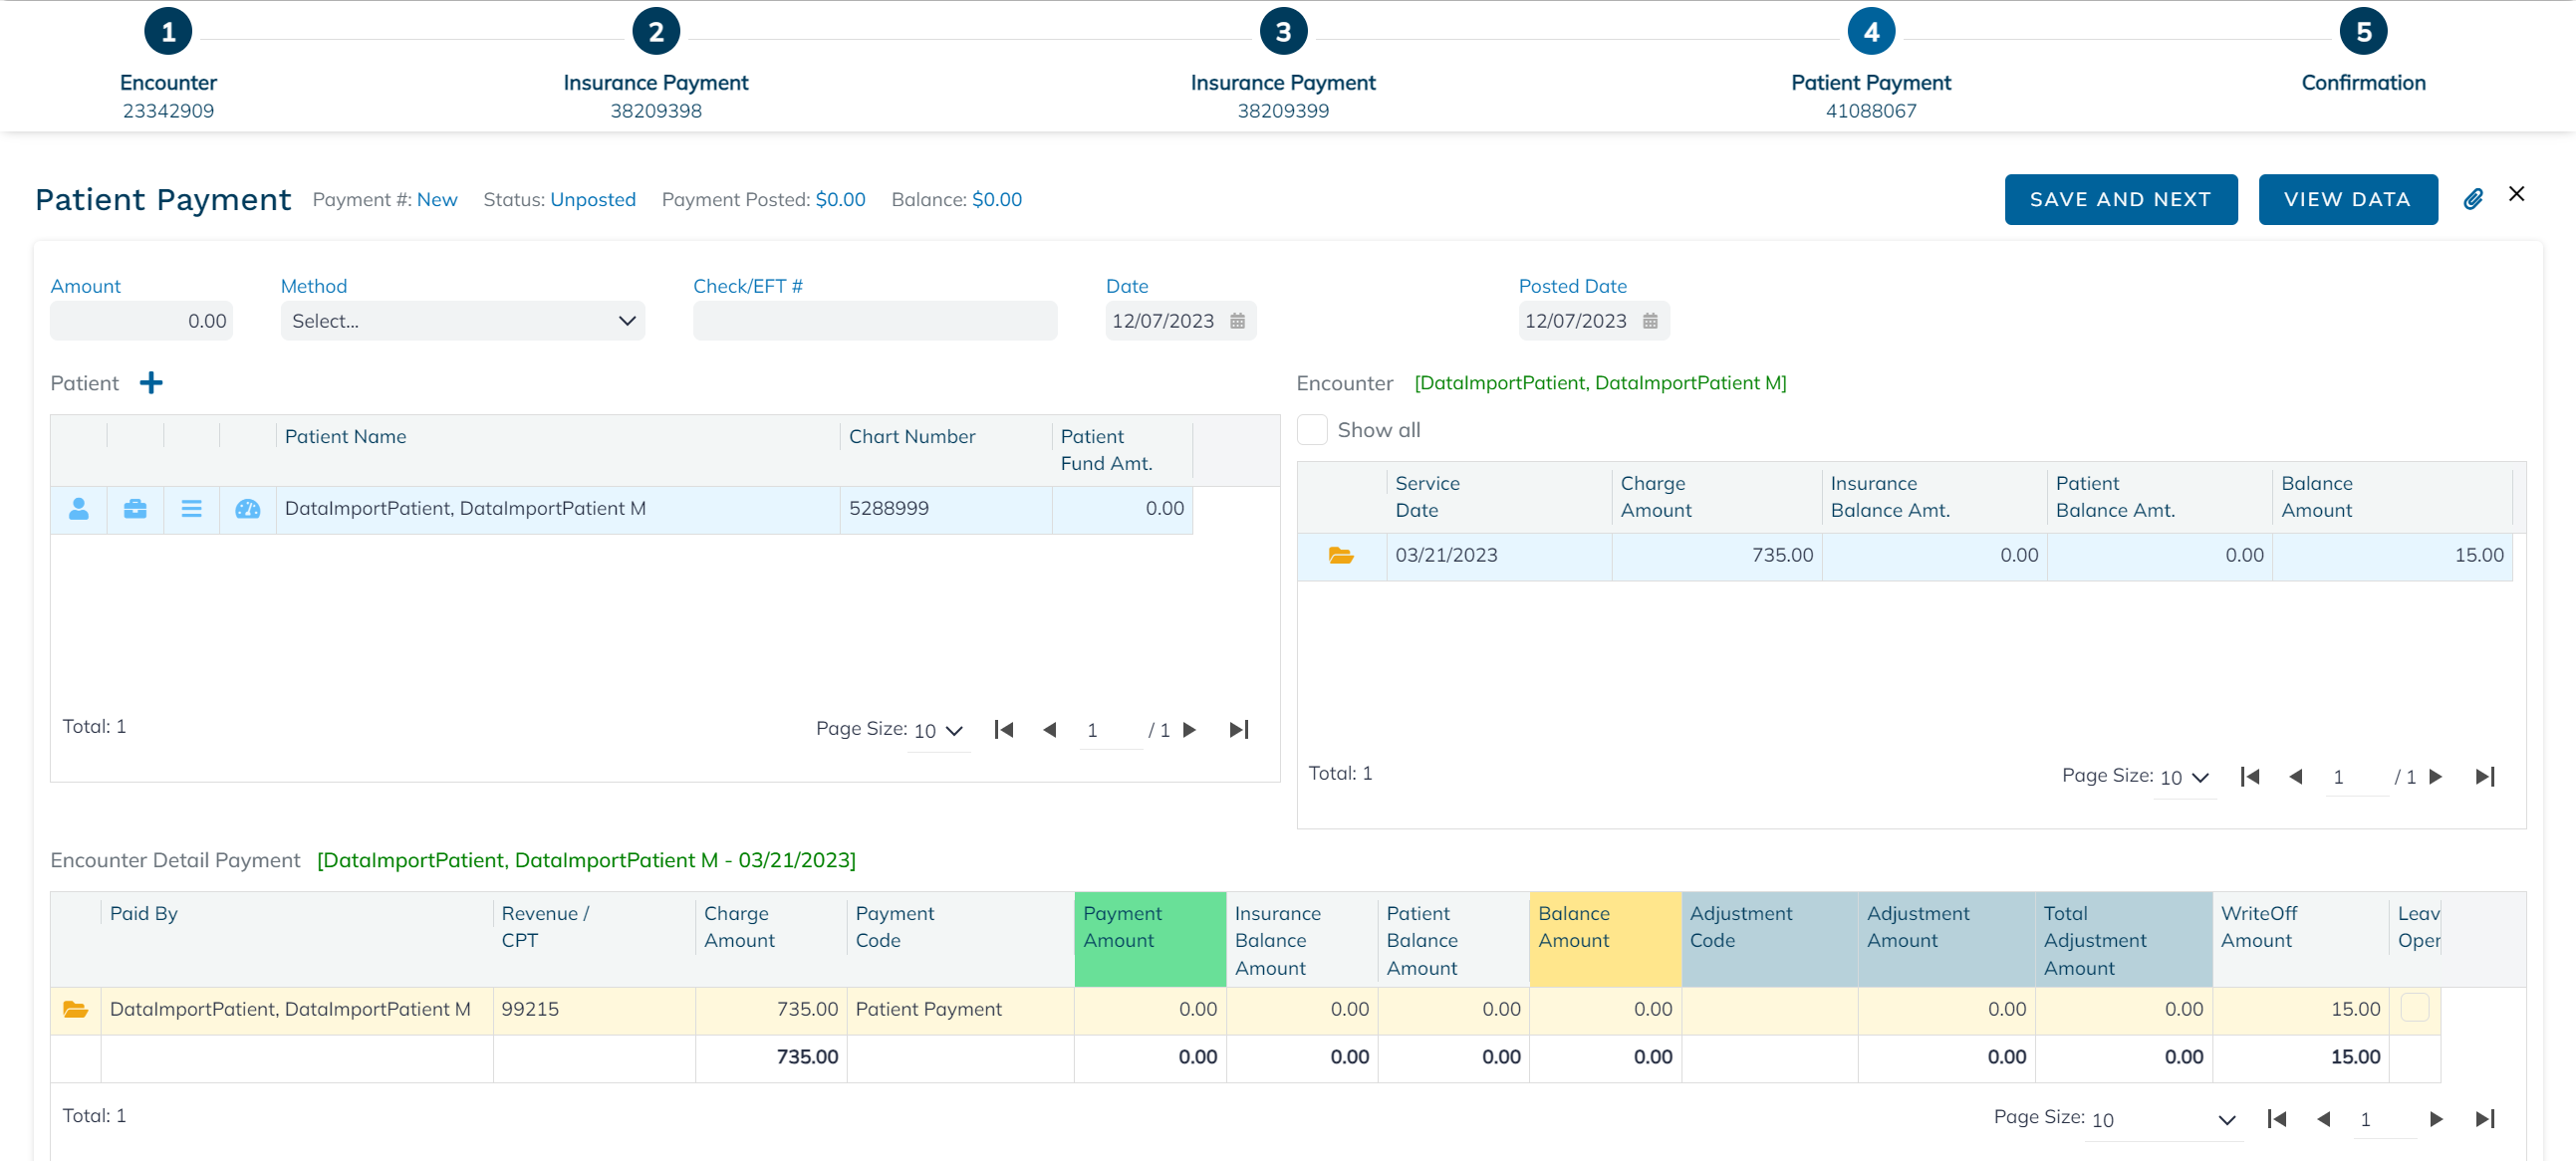Go to step 1 Encounter

pyautogui.click(x=168, y=33)
